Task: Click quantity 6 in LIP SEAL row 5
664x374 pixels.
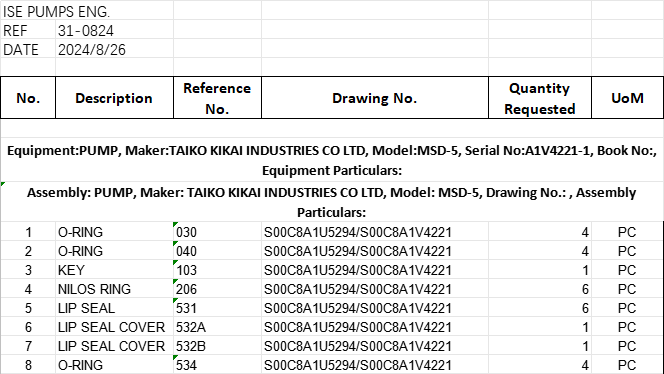Action: point(540,308)
